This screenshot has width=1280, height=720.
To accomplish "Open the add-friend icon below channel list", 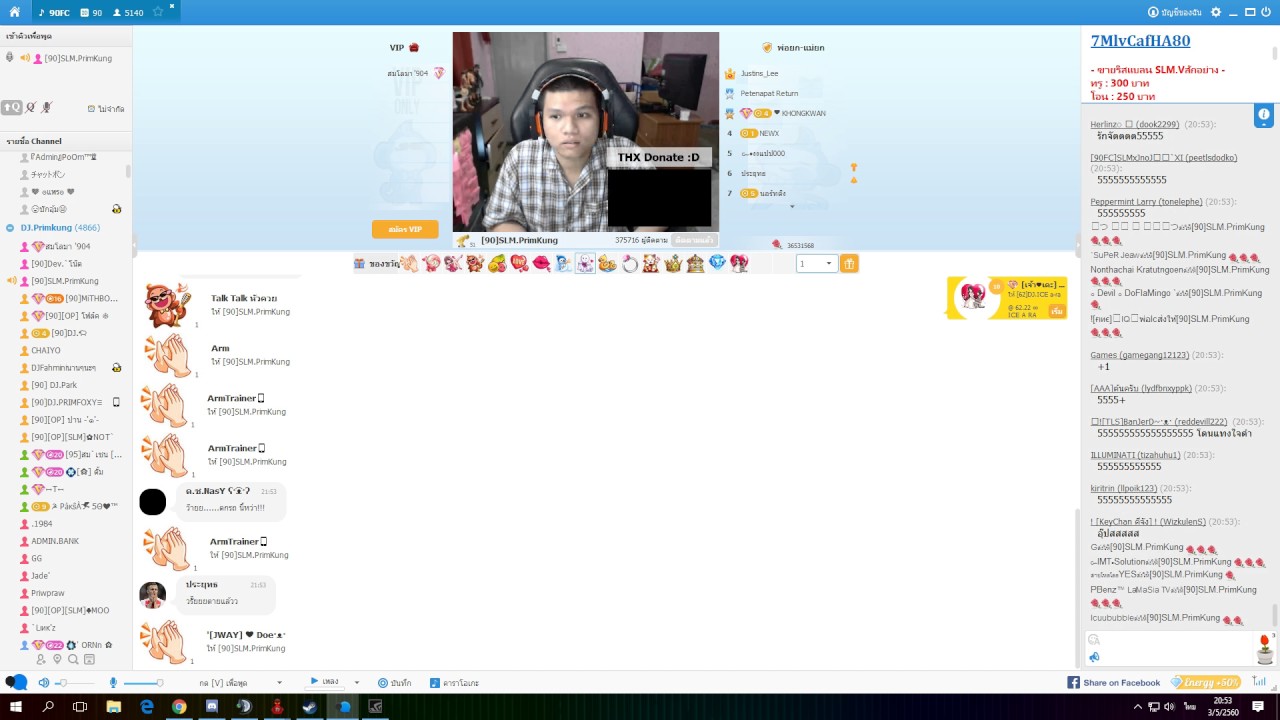I will point(41,659).
